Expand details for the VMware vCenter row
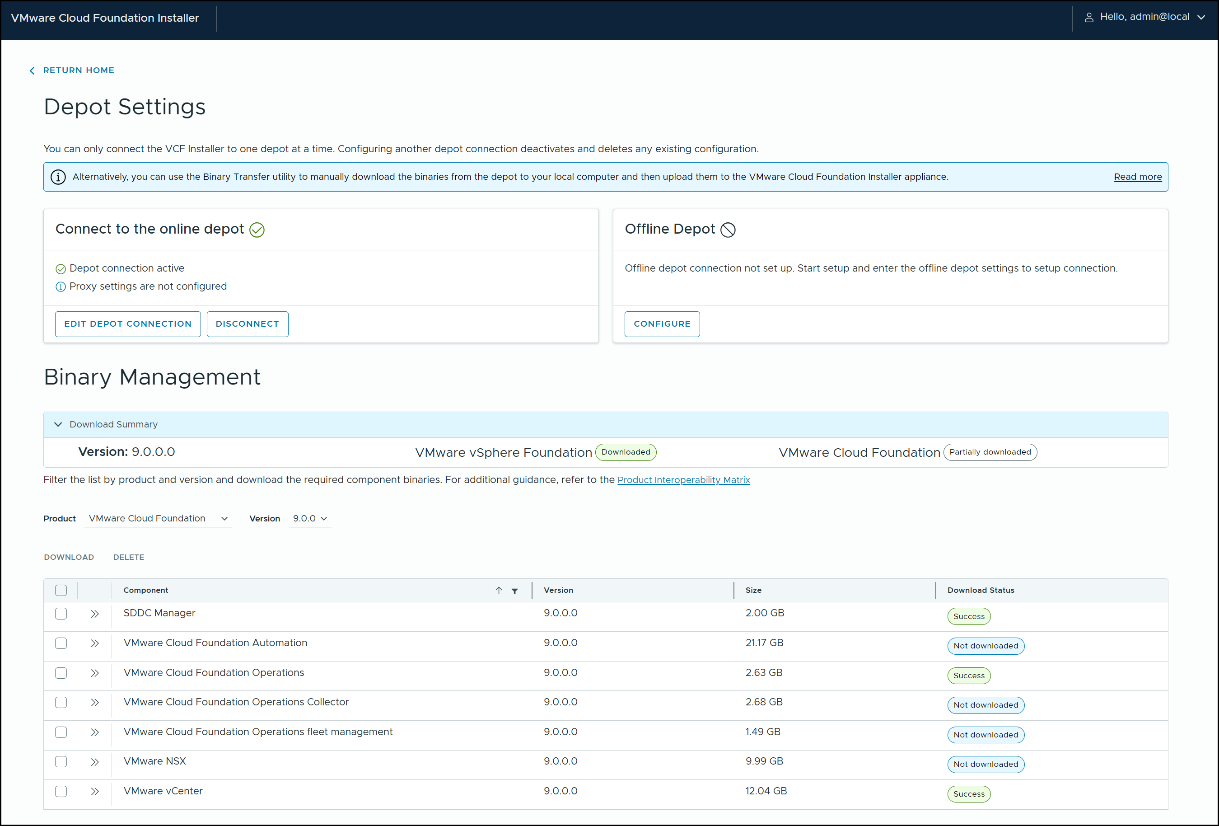1219x826 pixels. (95, 792)
